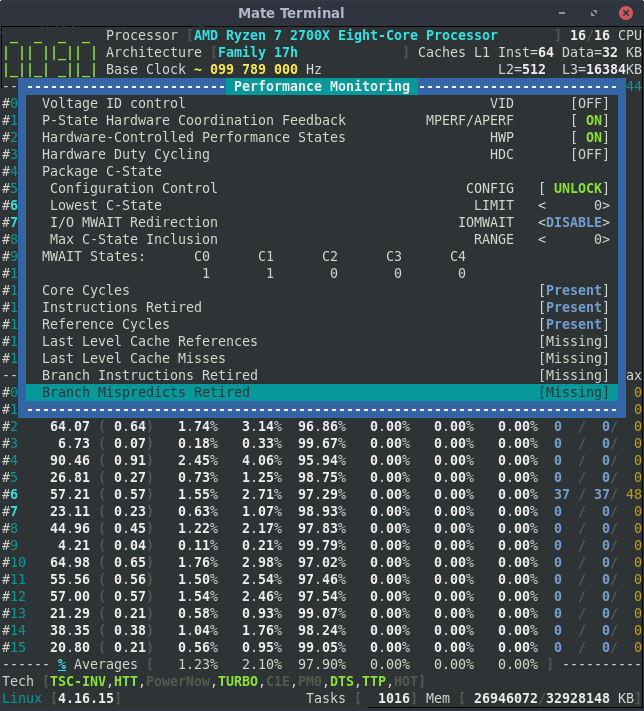Change Lowest C-State LIMIT value
Image resolution: width=644 pixels, height=711 pixels.
coord(574,205)
